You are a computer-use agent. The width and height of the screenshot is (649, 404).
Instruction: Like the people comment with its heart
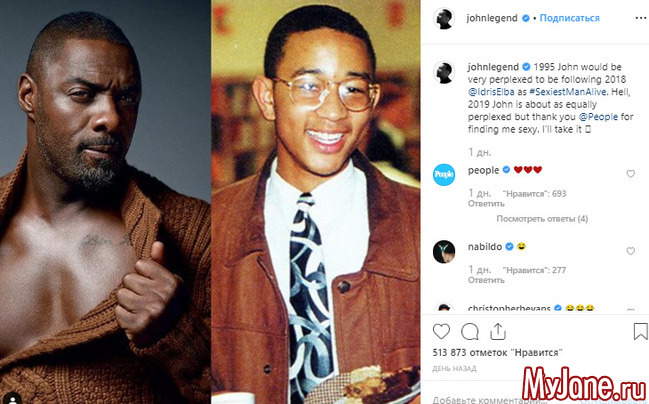click(x=630, y=174)
